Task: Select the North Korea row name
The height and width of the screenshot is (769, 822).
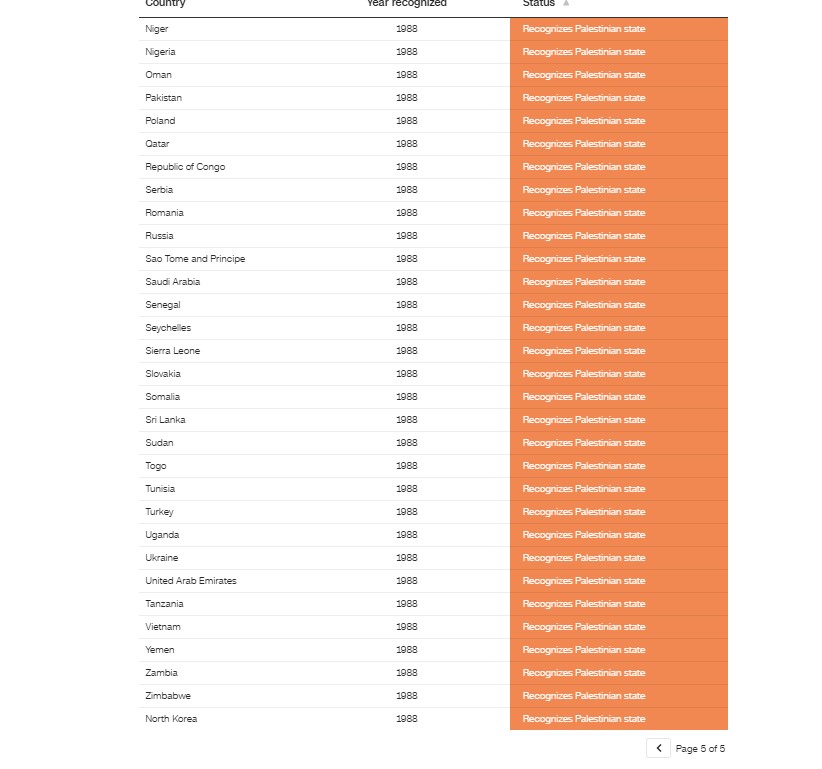Action: [171, 719]
